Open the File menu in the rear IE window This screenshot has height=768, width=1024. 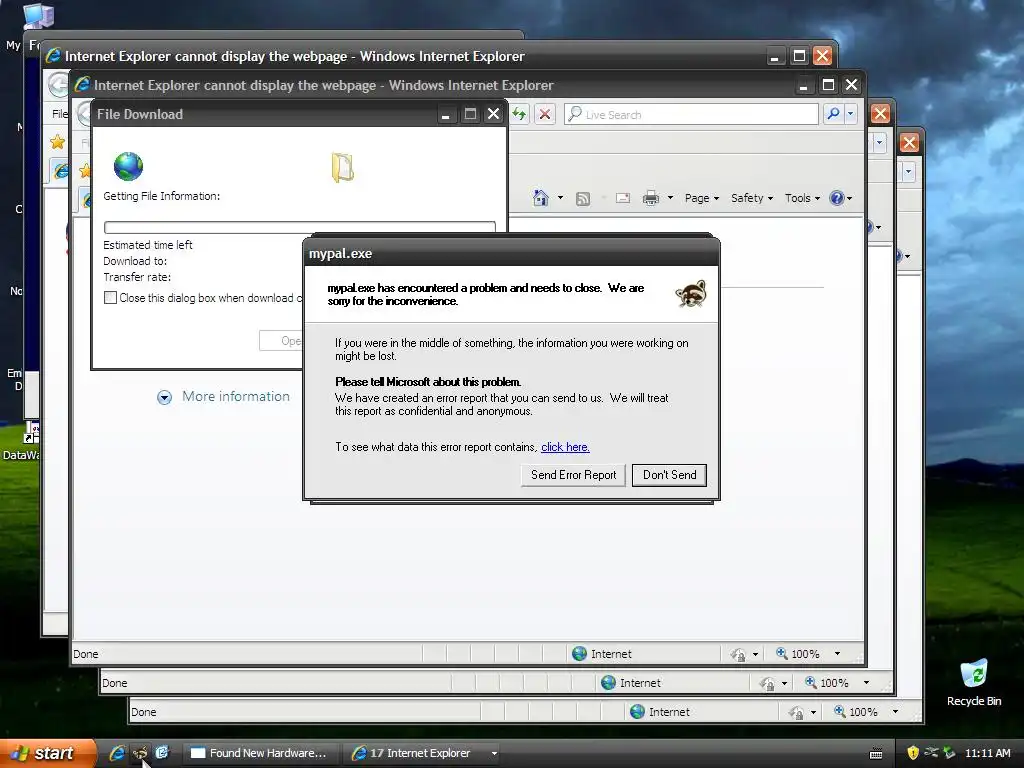click(59, 114)
